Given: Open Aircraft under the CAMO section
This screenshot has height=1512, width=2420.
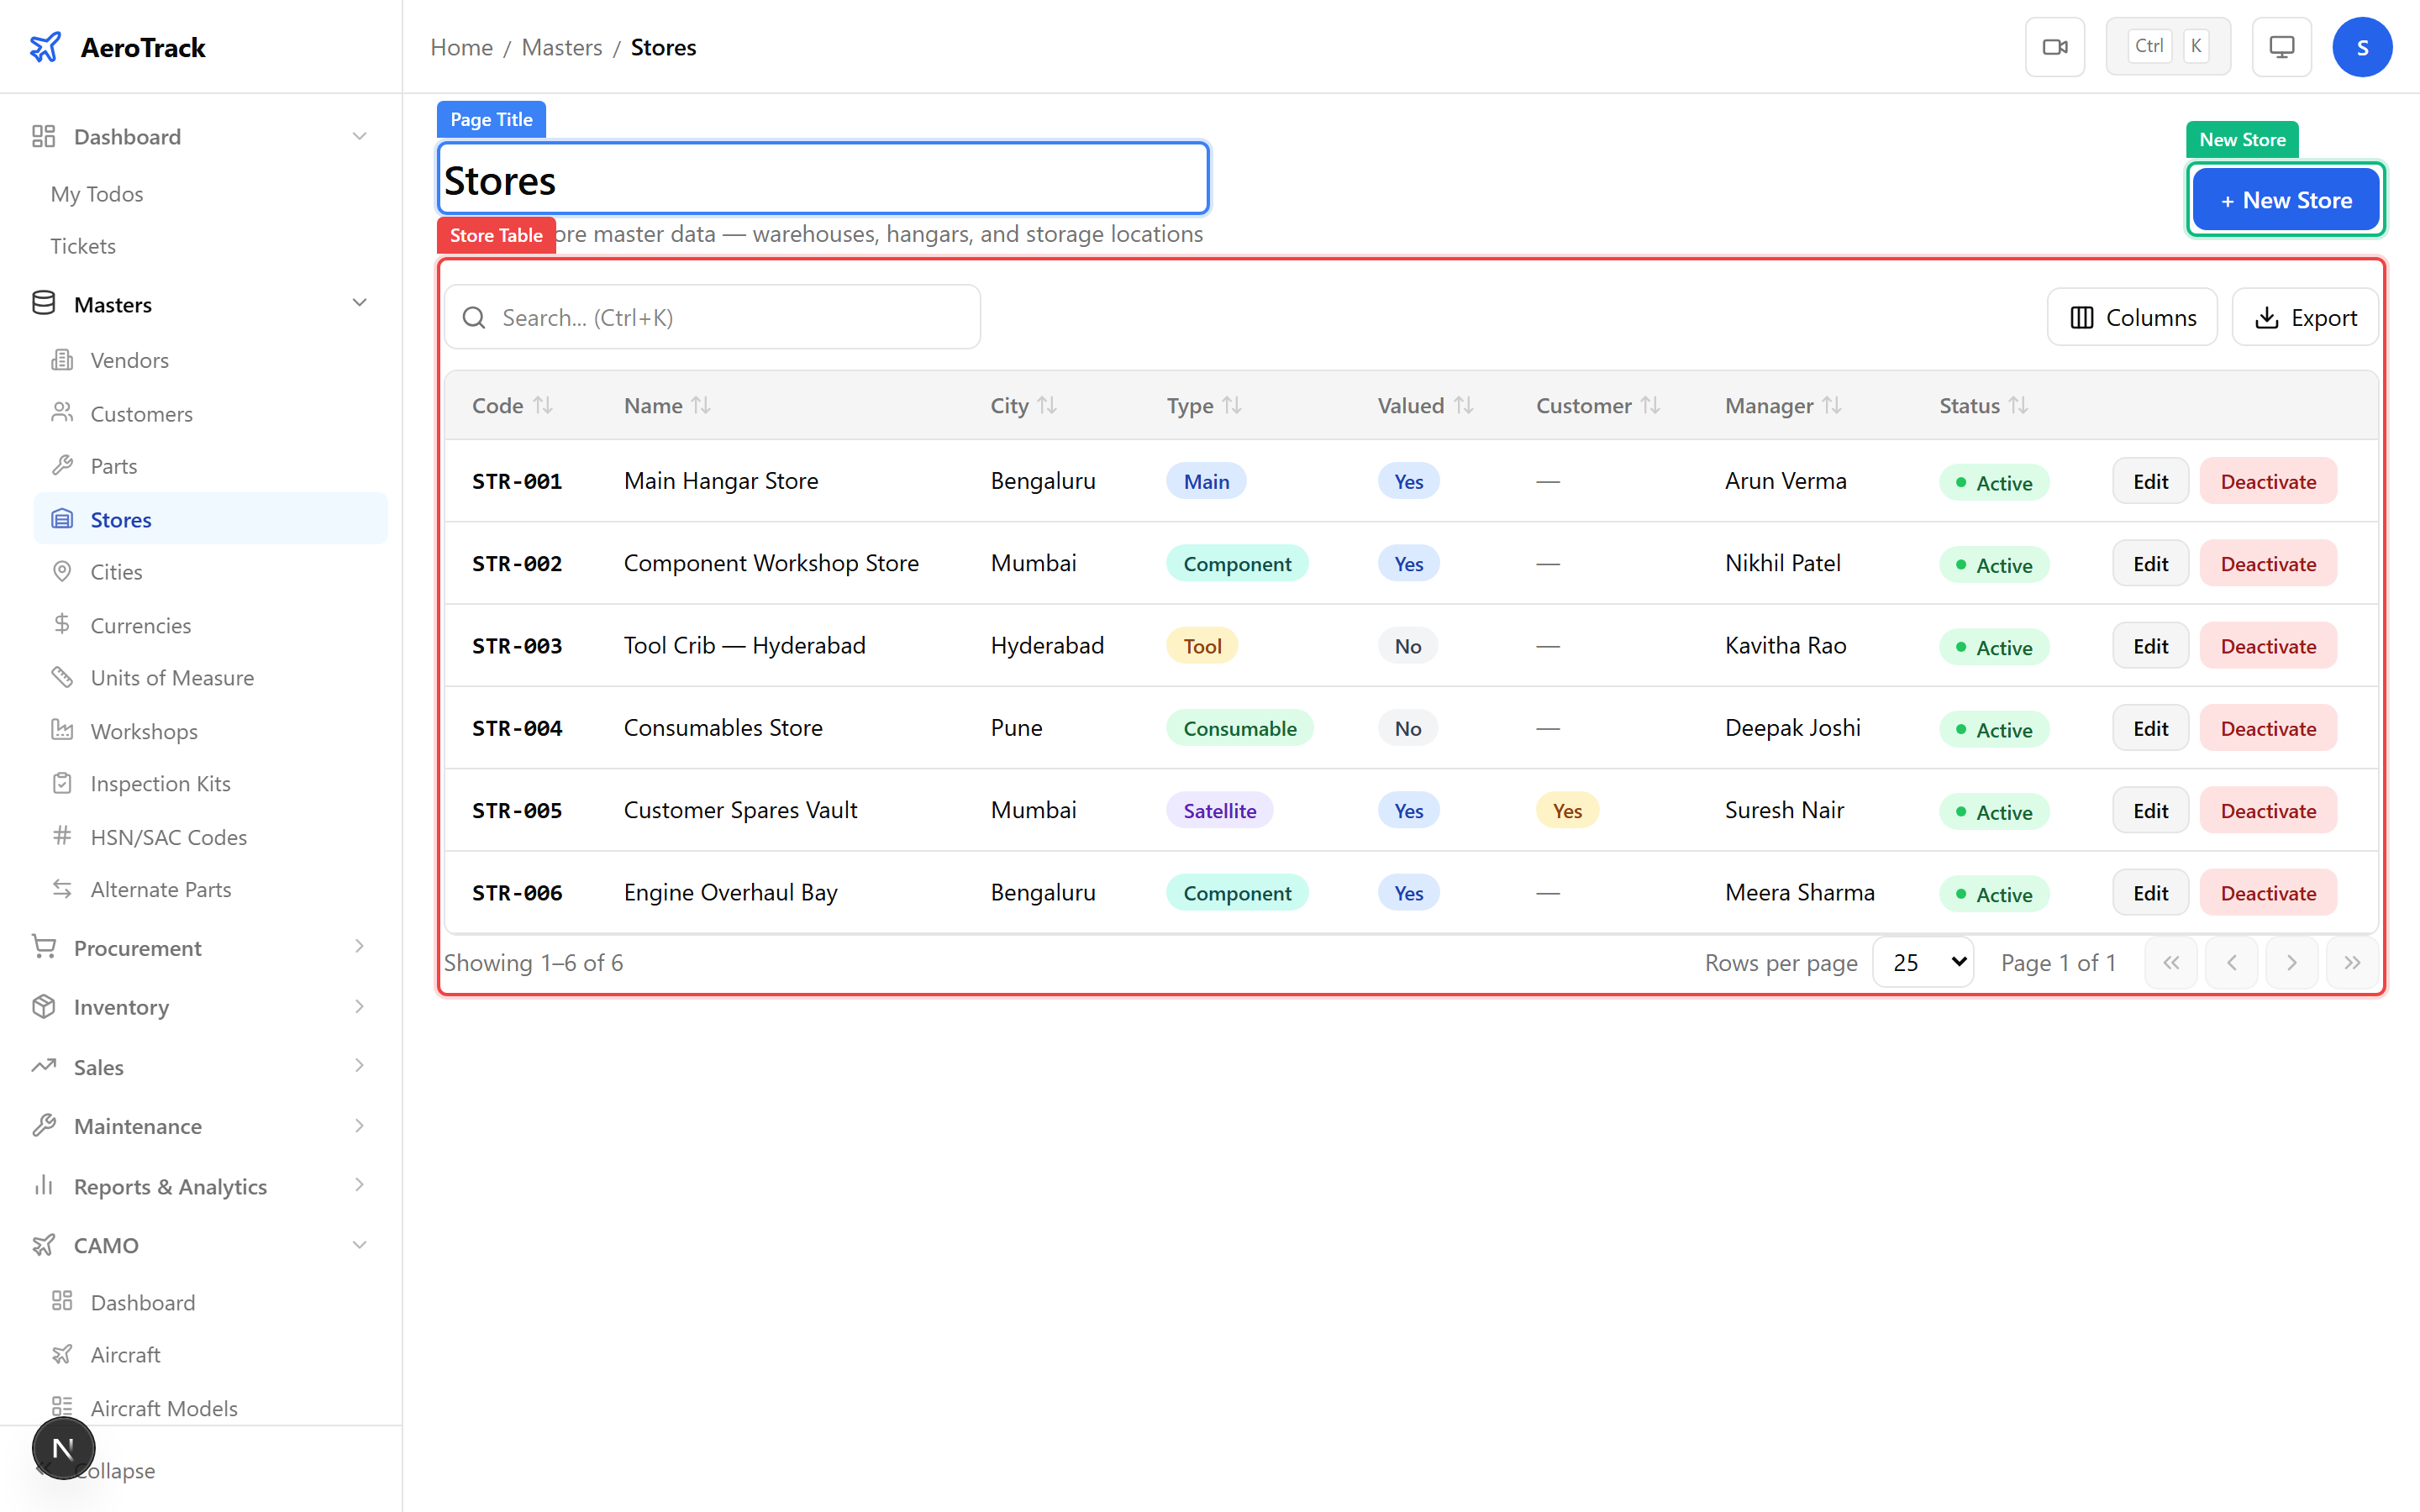Looking at the screenshot, I should pyautogui.click(x=125, y=1354).
